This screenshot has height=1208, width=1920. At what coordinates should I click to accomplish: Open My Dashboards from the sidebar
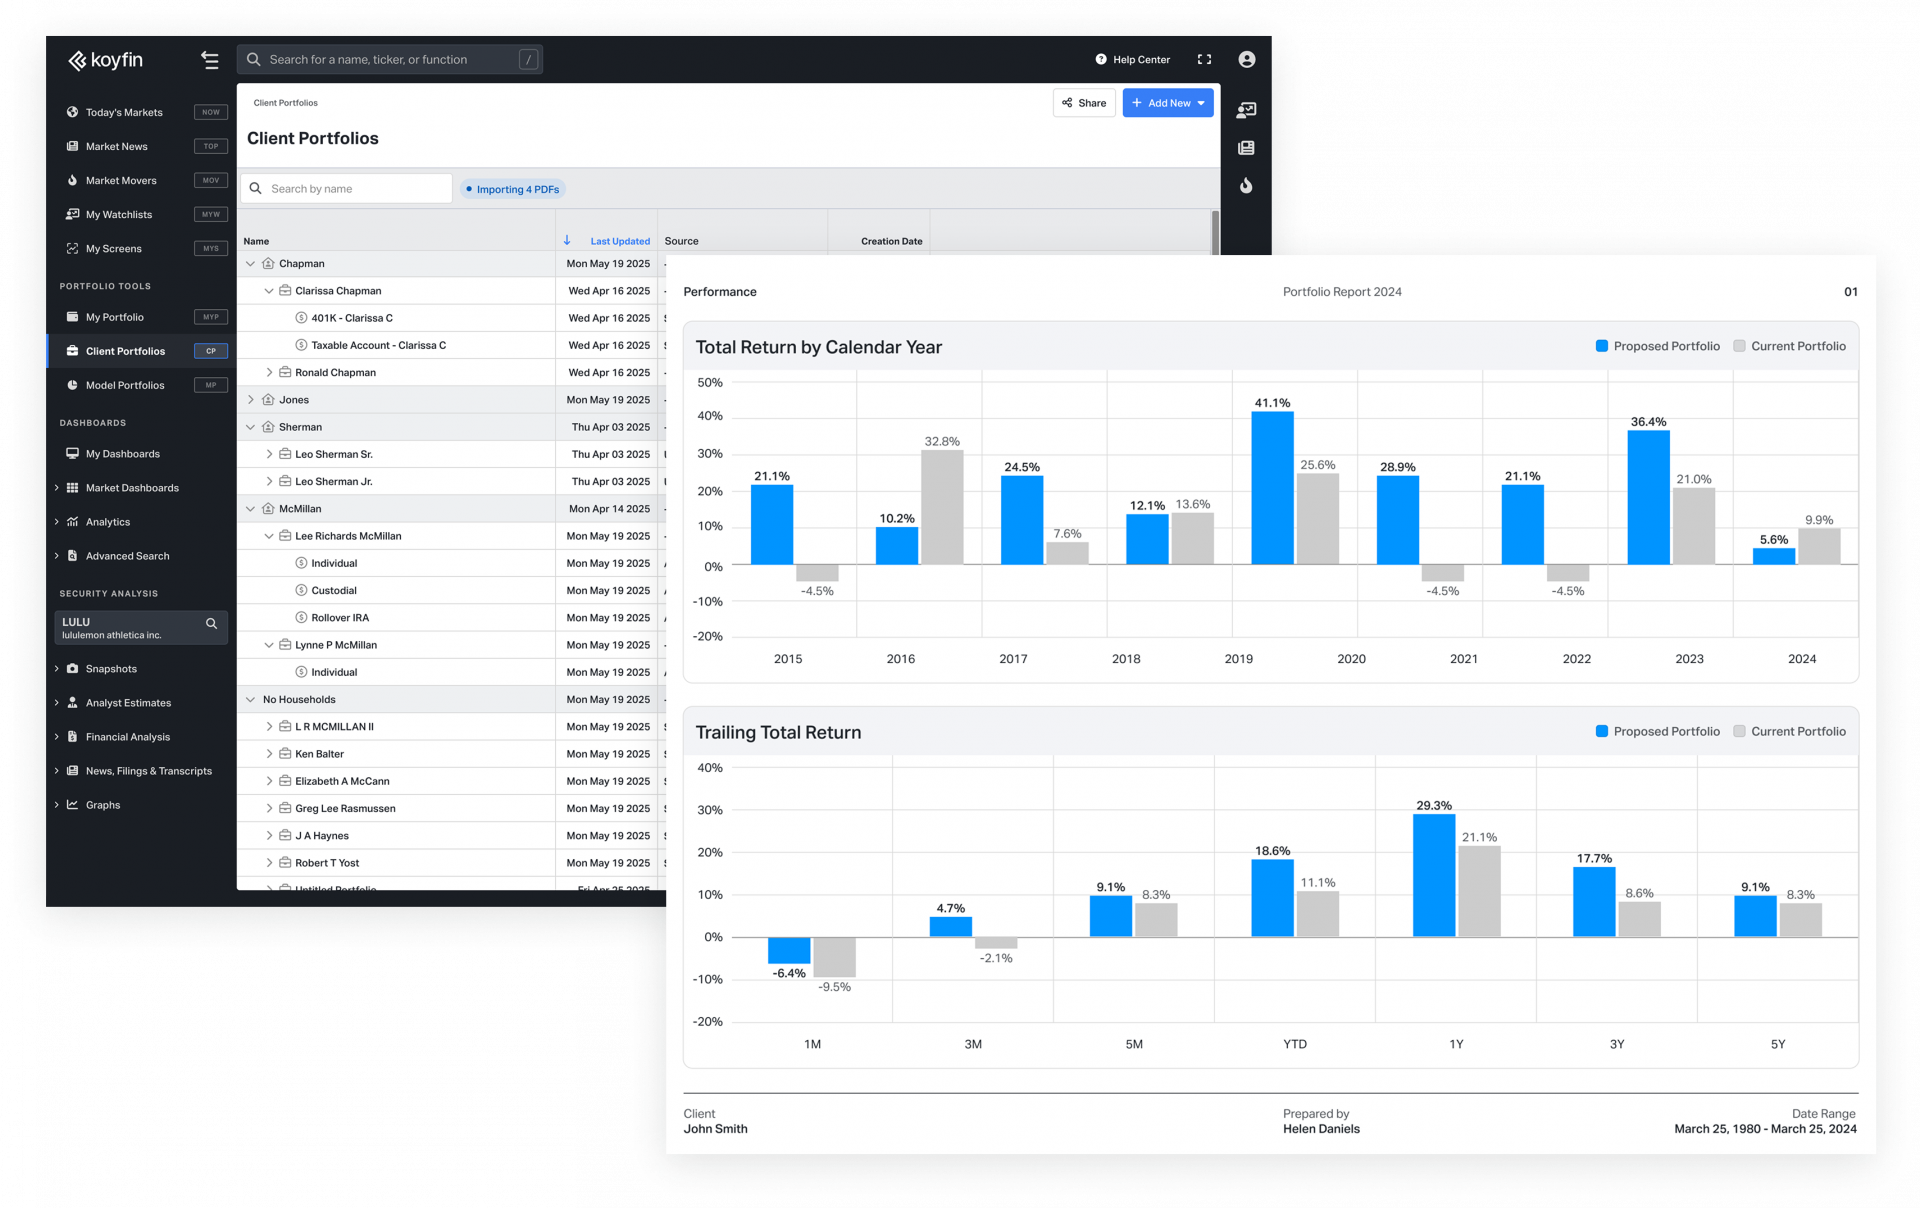(122, 453)
